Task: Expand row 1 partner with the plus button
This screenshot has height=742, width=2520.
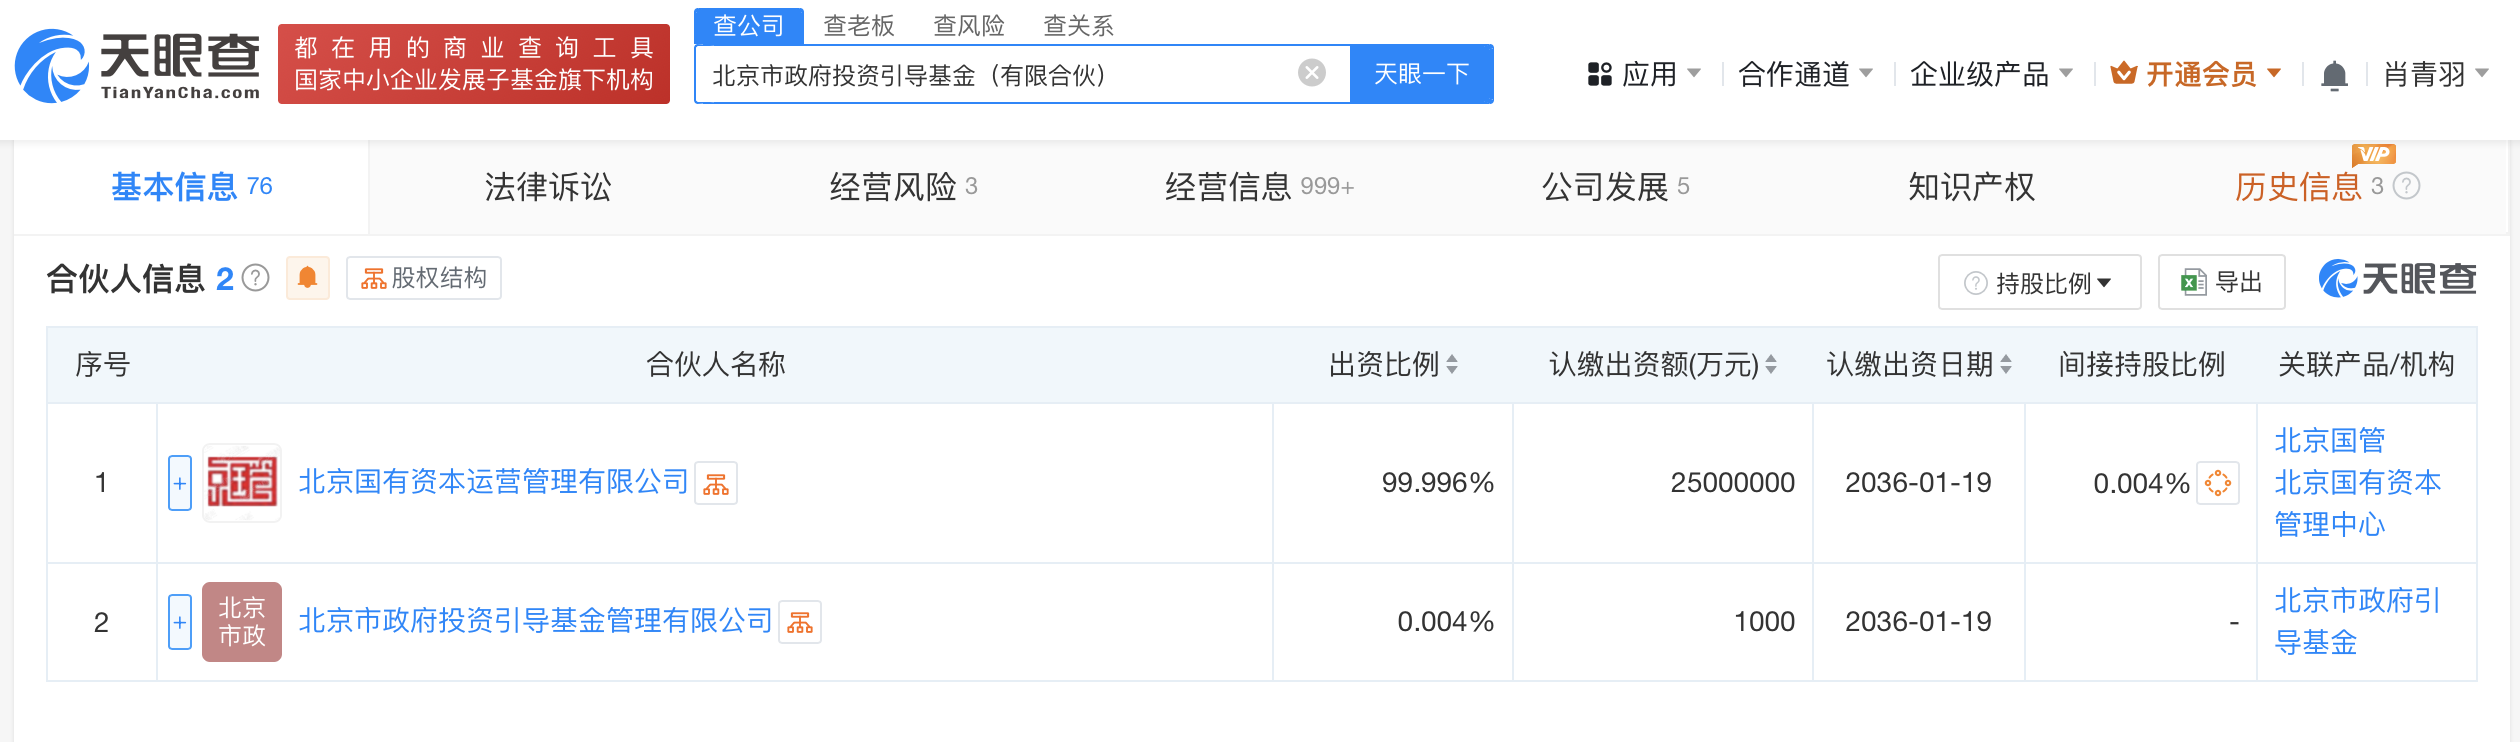Action: [x=180, y=483]
